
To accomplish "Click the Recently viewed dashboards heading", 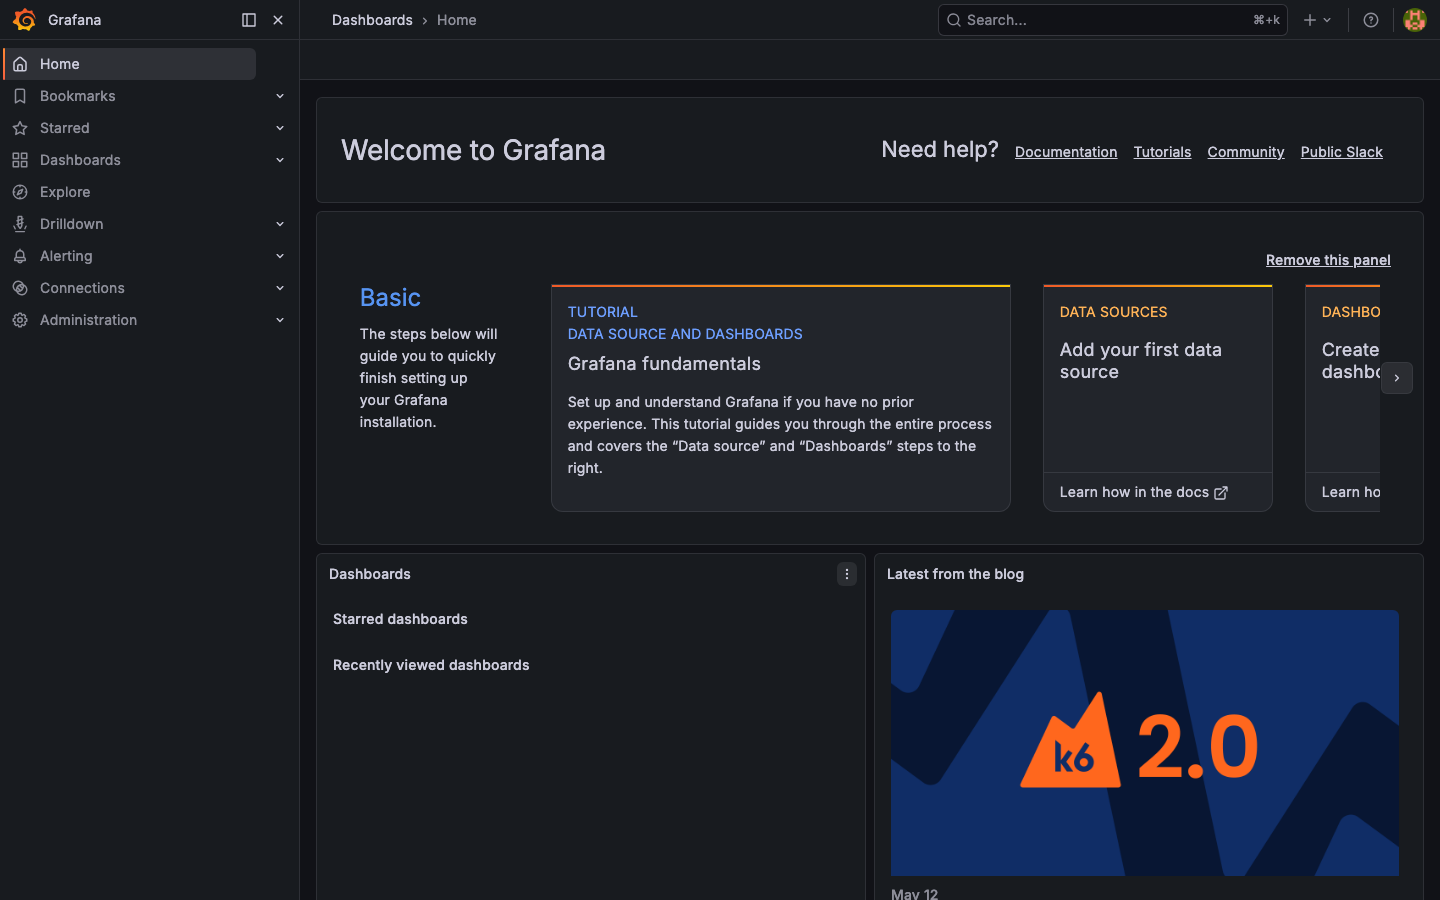I will pyautogui.click(x=431, y=665).
